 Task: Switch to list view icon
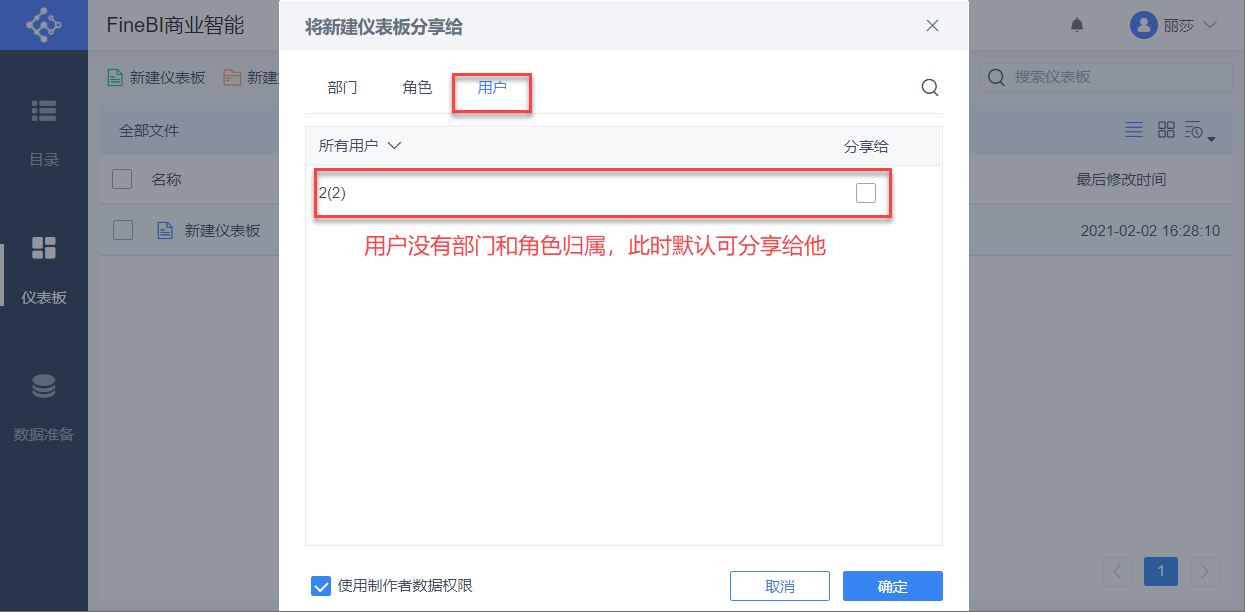(1134, 130)
